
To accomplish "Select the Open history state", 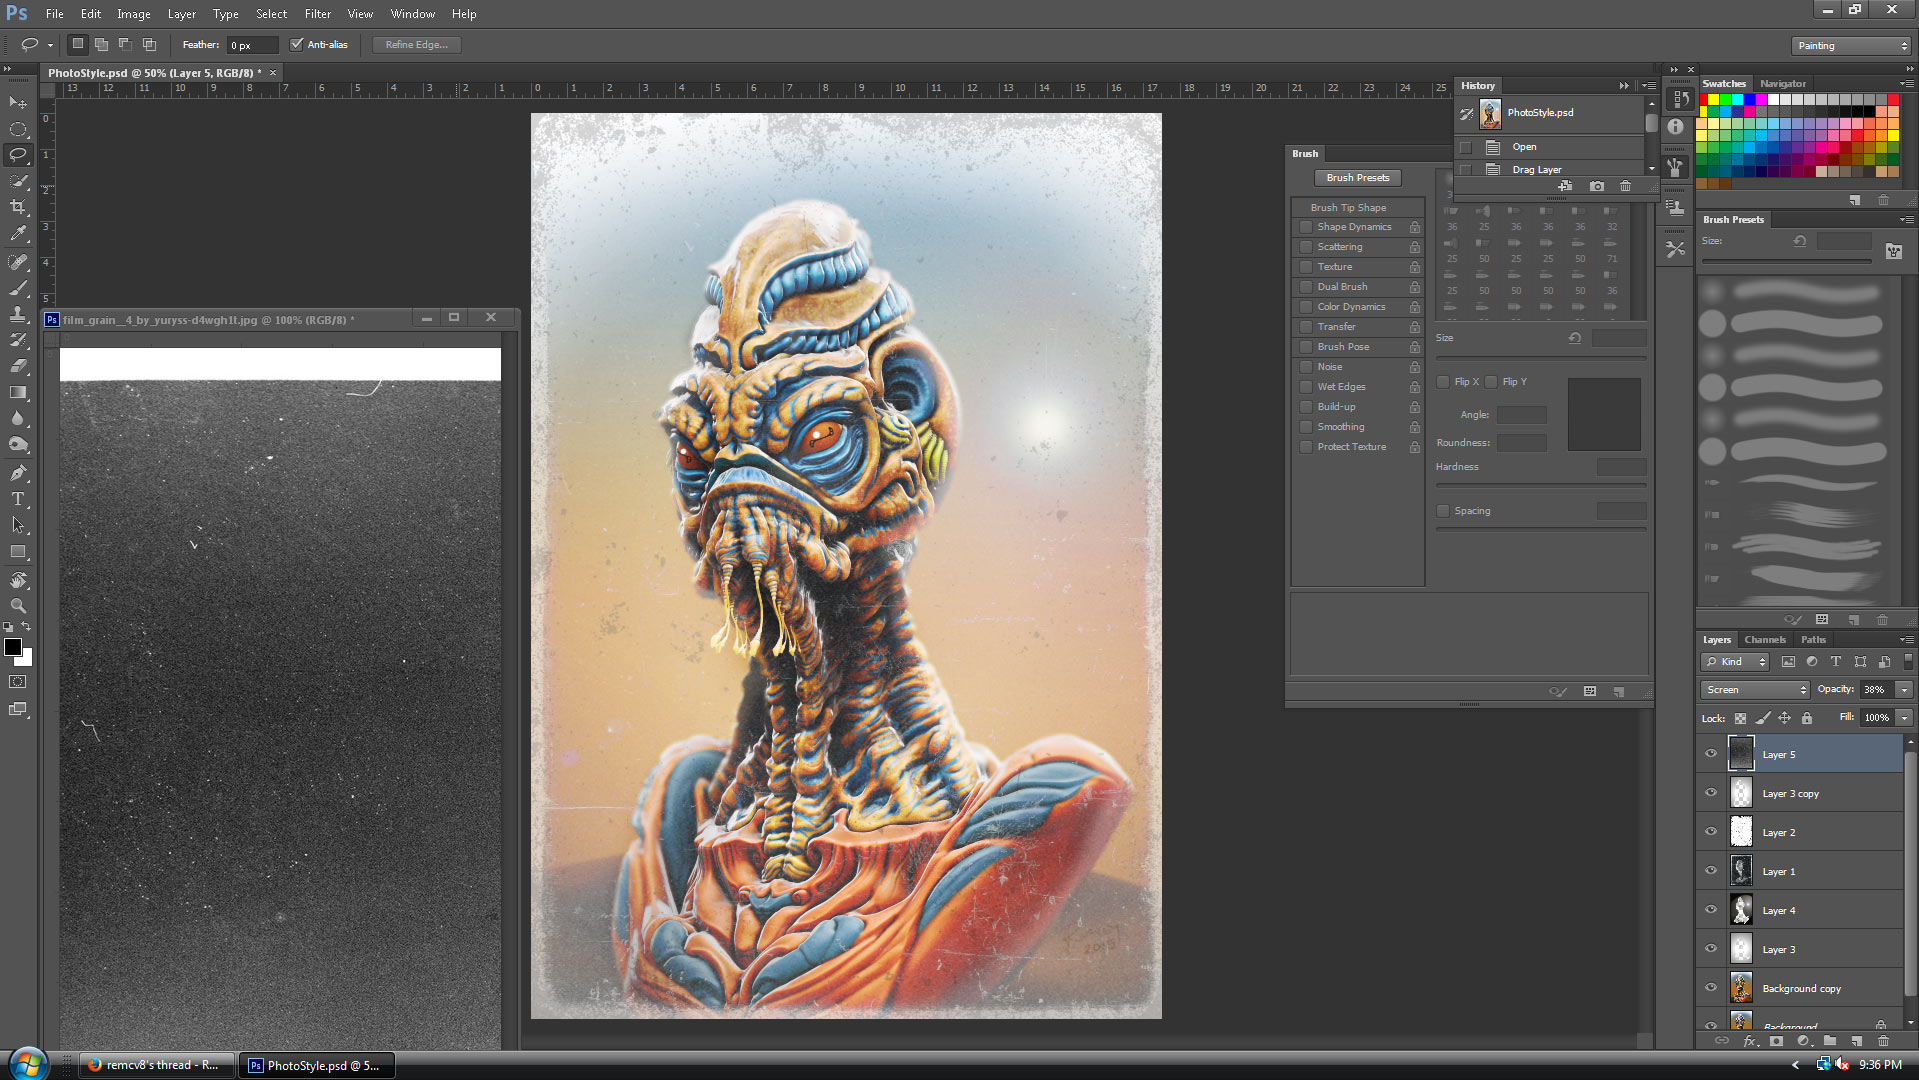I will point(1550,147).
